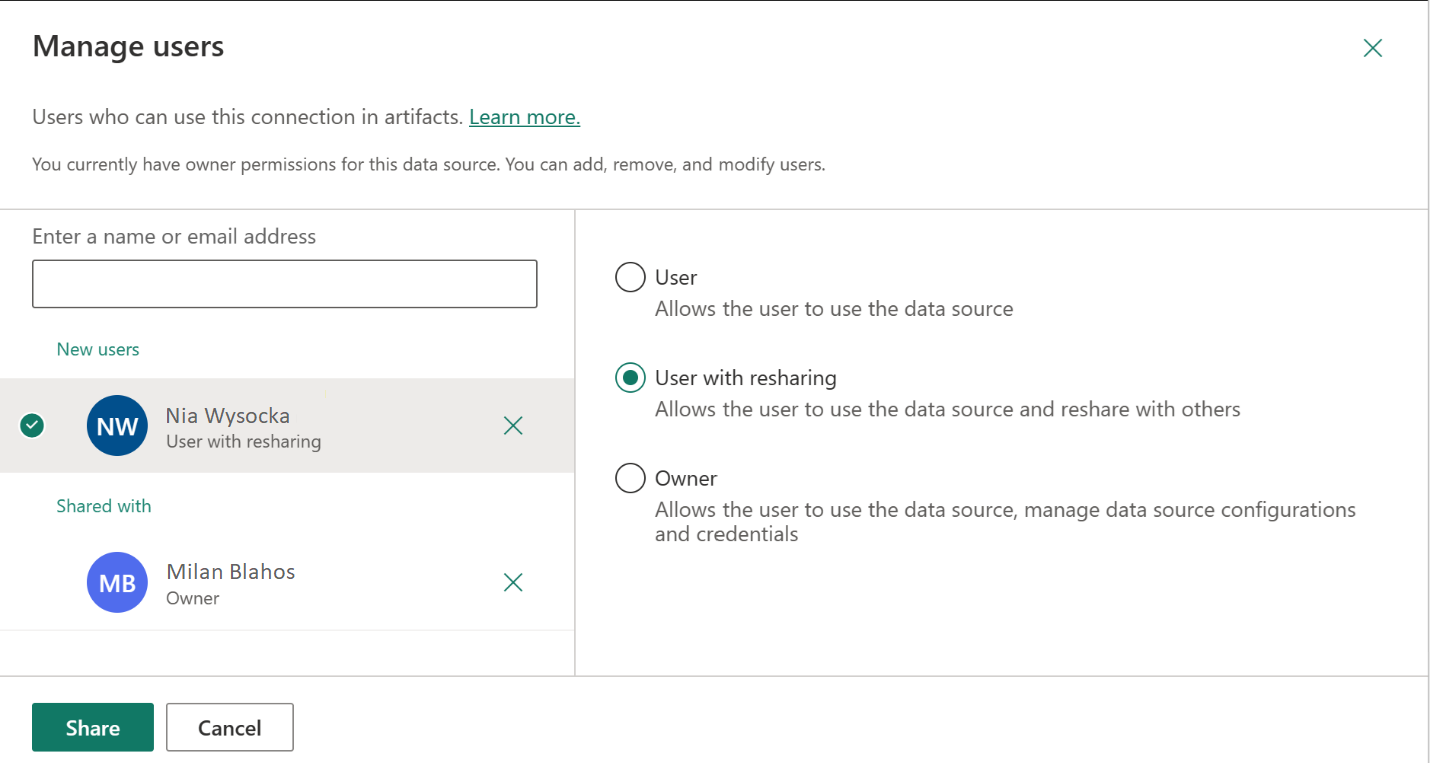
Task: Select the Nia Wysocka user row
Action: pos(300,426)
